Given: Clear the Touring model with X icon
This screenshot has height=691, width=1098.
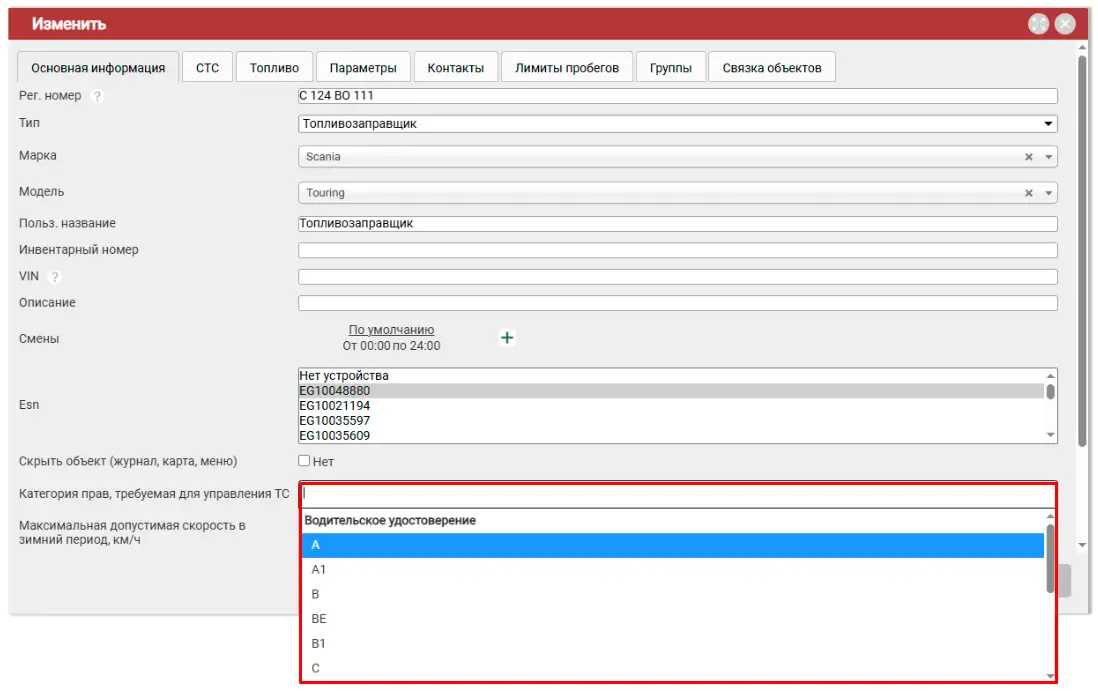Looking at the screenshot, I should (x=1028, y=193).
